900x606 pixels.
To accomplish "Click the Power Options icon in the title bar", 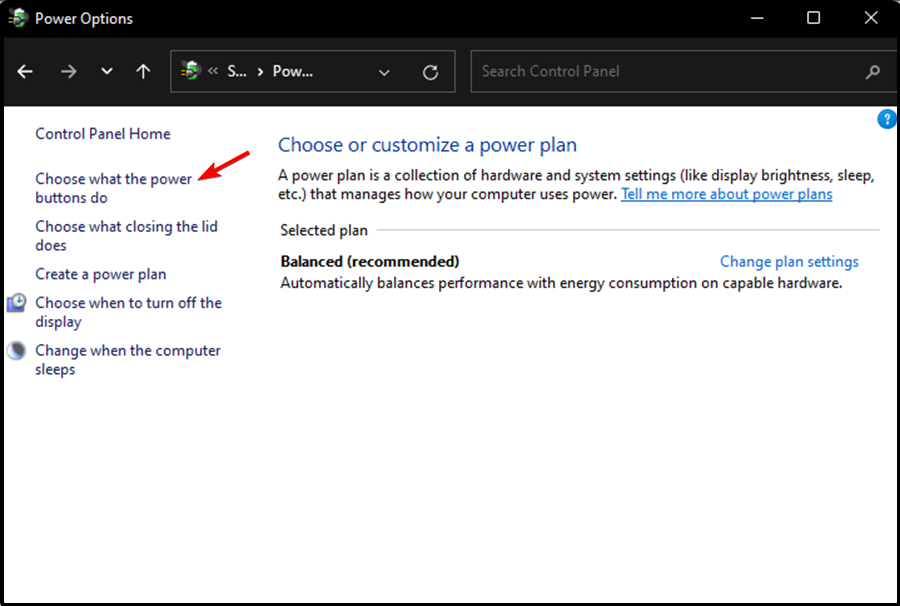I will [x=17, y=18].
